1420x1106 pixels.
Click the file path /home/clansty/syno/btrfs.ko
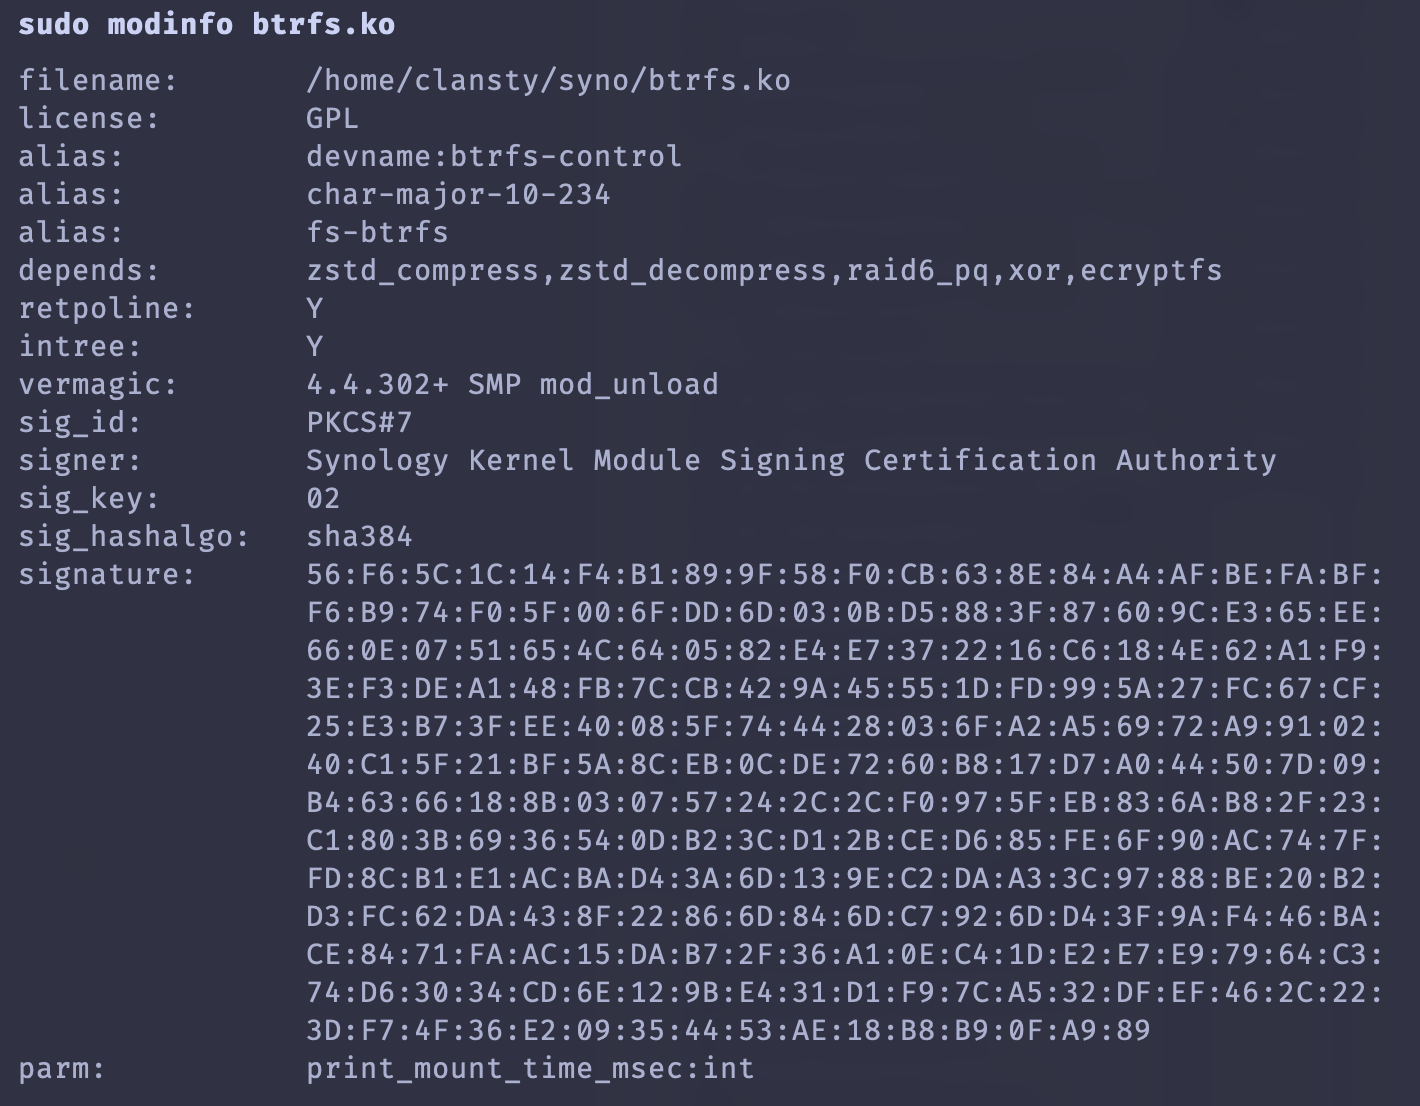(x=548, y=80)
